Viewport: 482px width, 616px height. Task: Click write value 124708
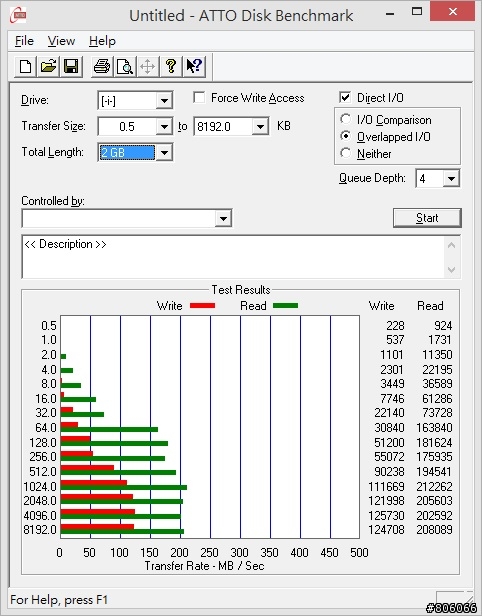386,530
